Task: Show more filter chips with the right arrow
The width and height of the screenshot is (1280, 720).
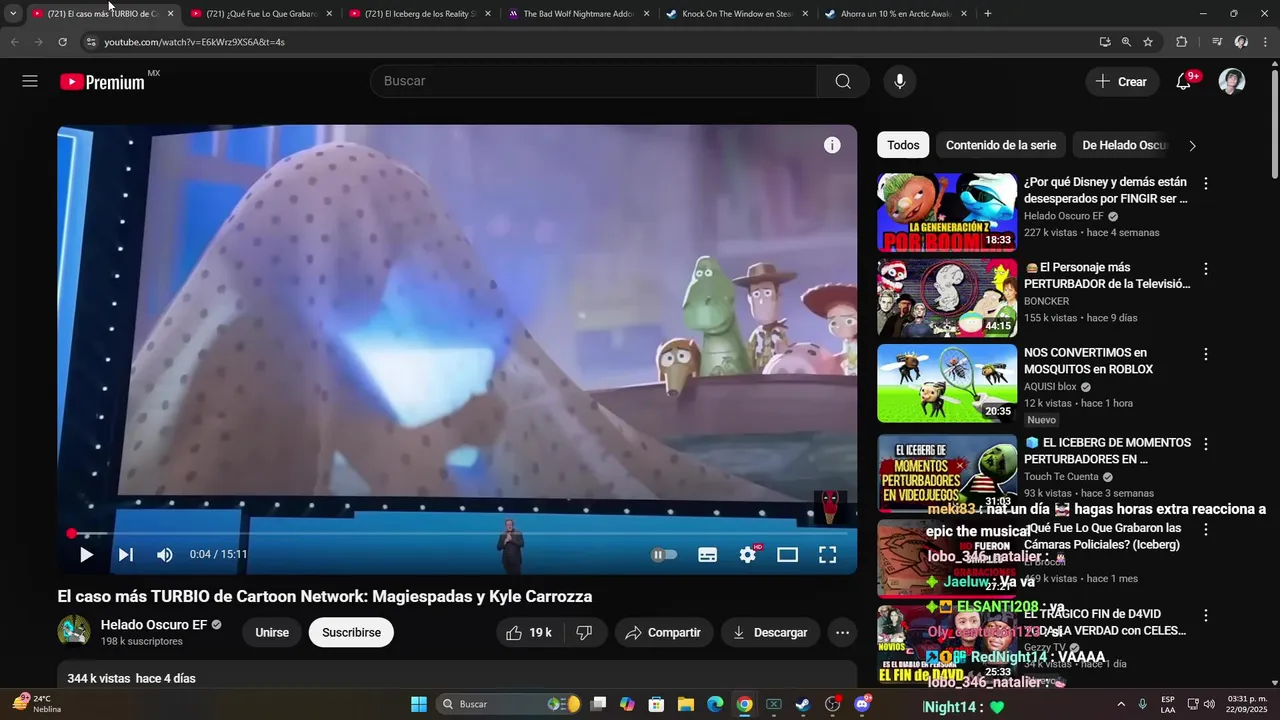Action: tap(1192, 145)
